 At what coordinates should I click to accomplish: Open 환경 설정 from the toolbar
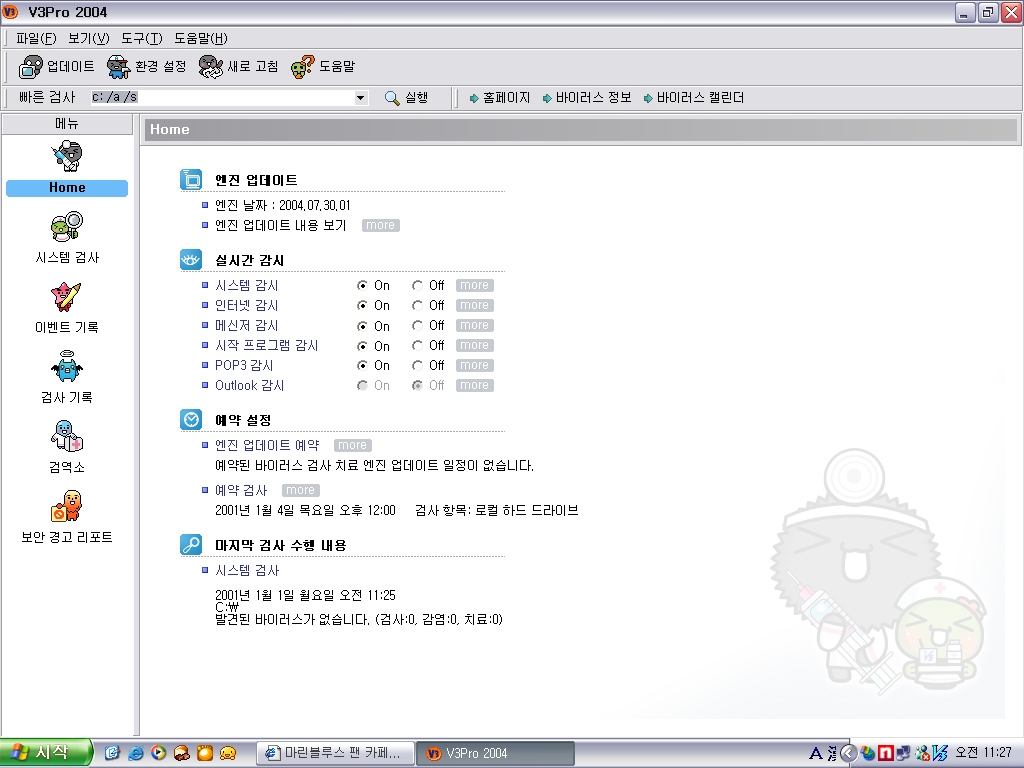tap(119, 67)
